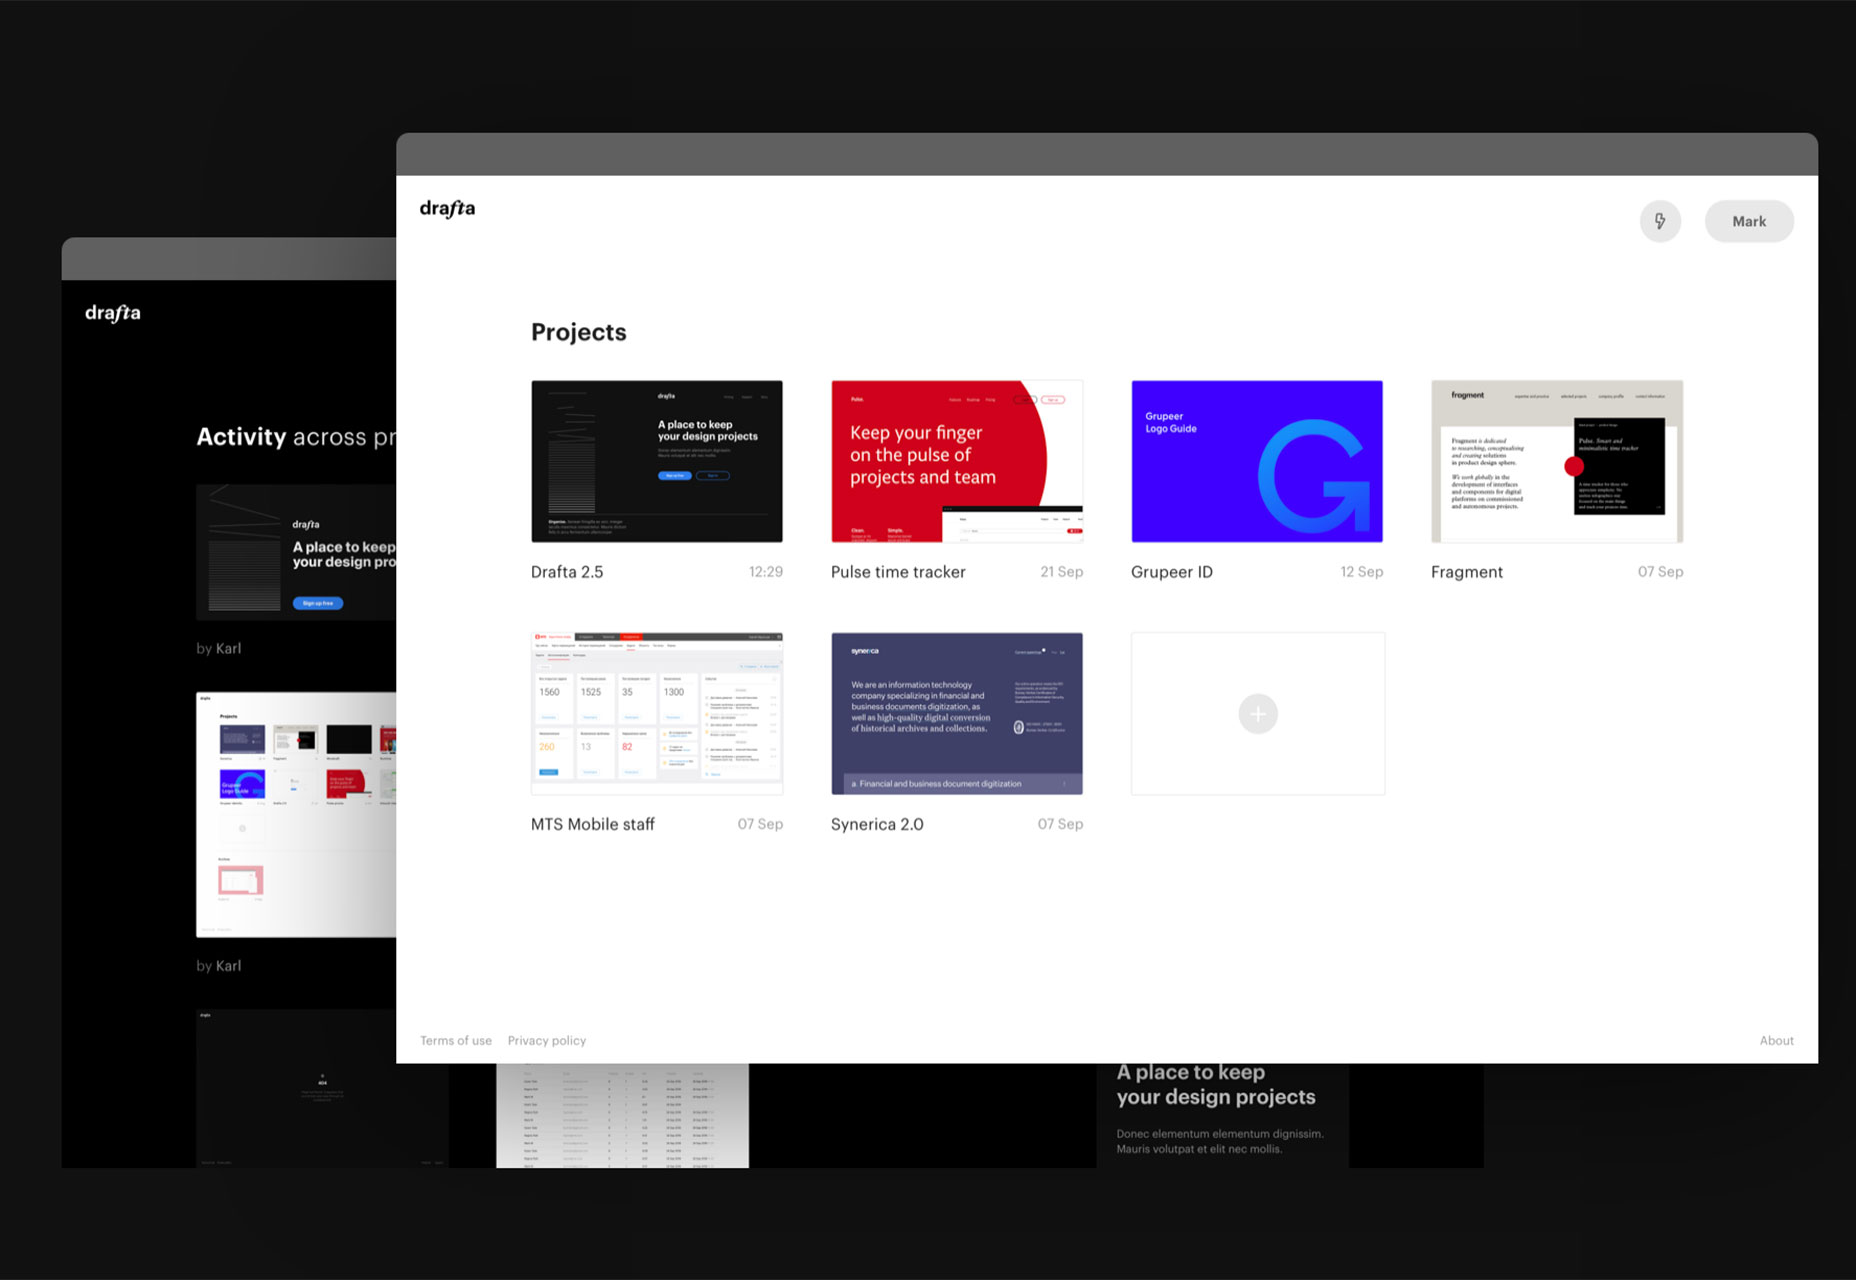Image resolution: width=1856 pixels, height=1280 pixels.
Task: Click the Fragment project title
Action: tap(1466, 572)
